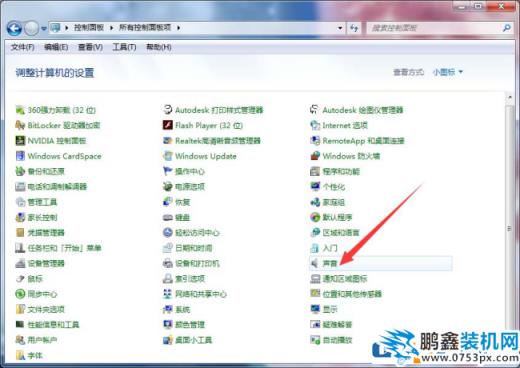
Task: Open the 索引选项 link
Action: click(190, 279)
